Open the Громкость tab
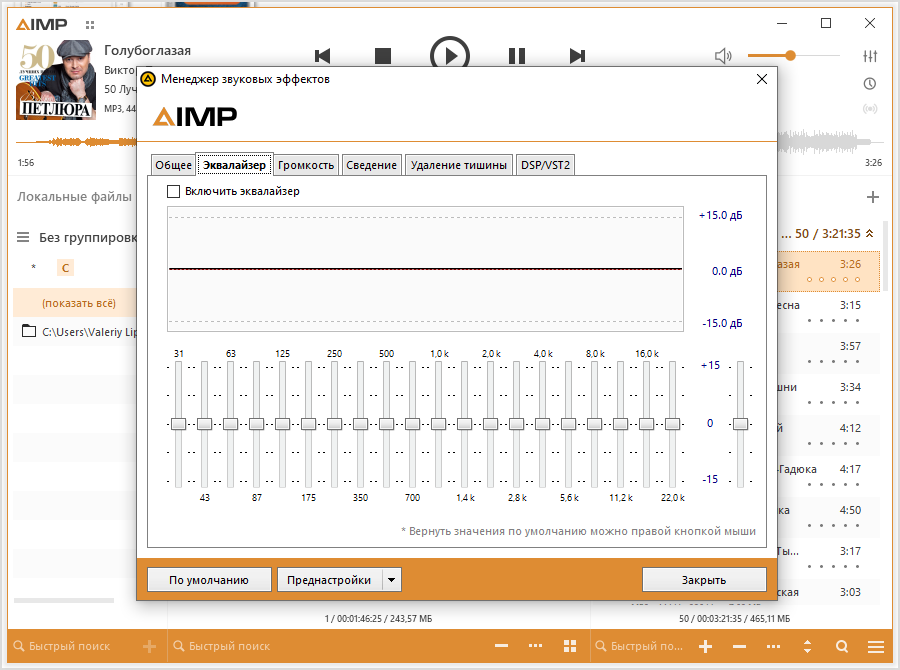 pyautogui.click(x=306, y=165)
